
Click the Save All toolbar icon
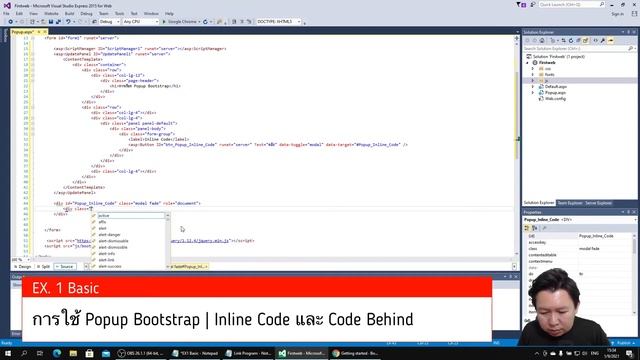click(58, 22)
